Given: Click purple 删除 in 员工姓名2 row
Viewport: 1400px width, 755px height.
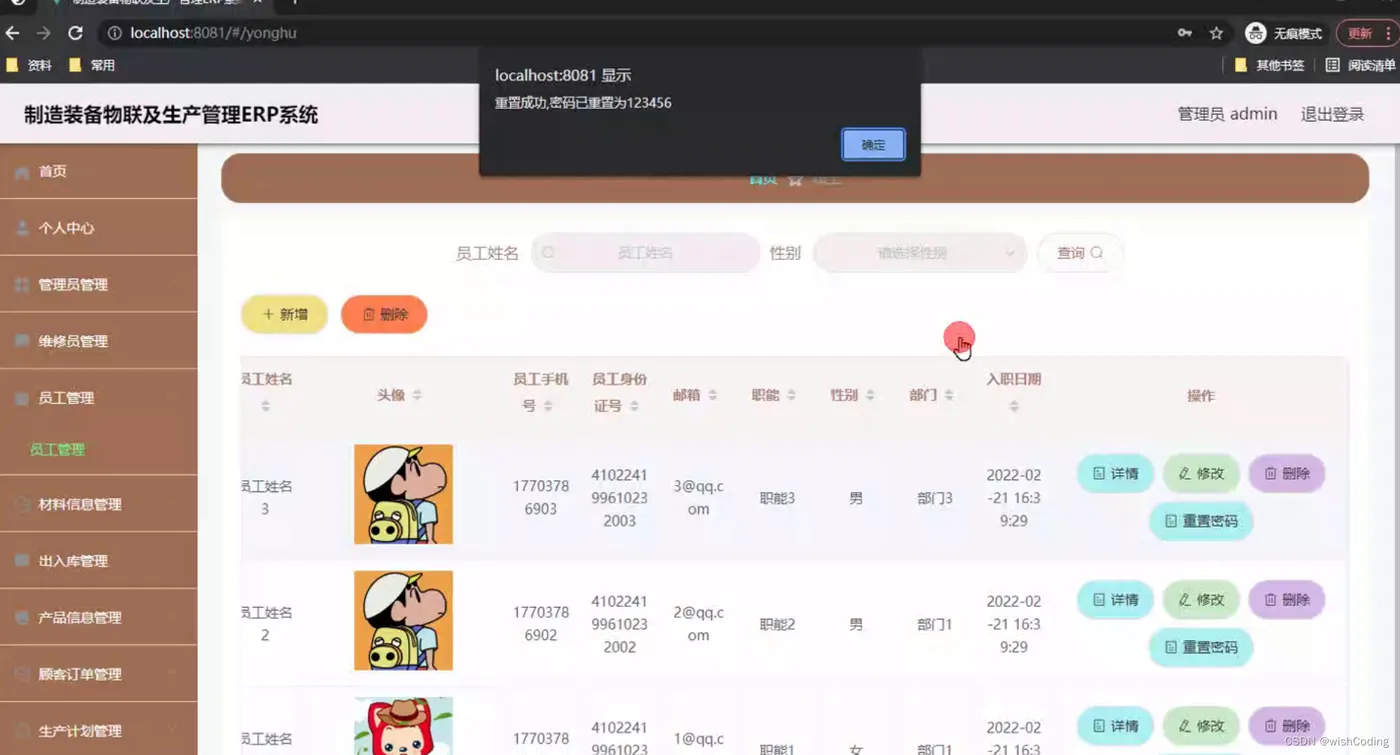Looking at the screenshot, I should (1287, 599).
